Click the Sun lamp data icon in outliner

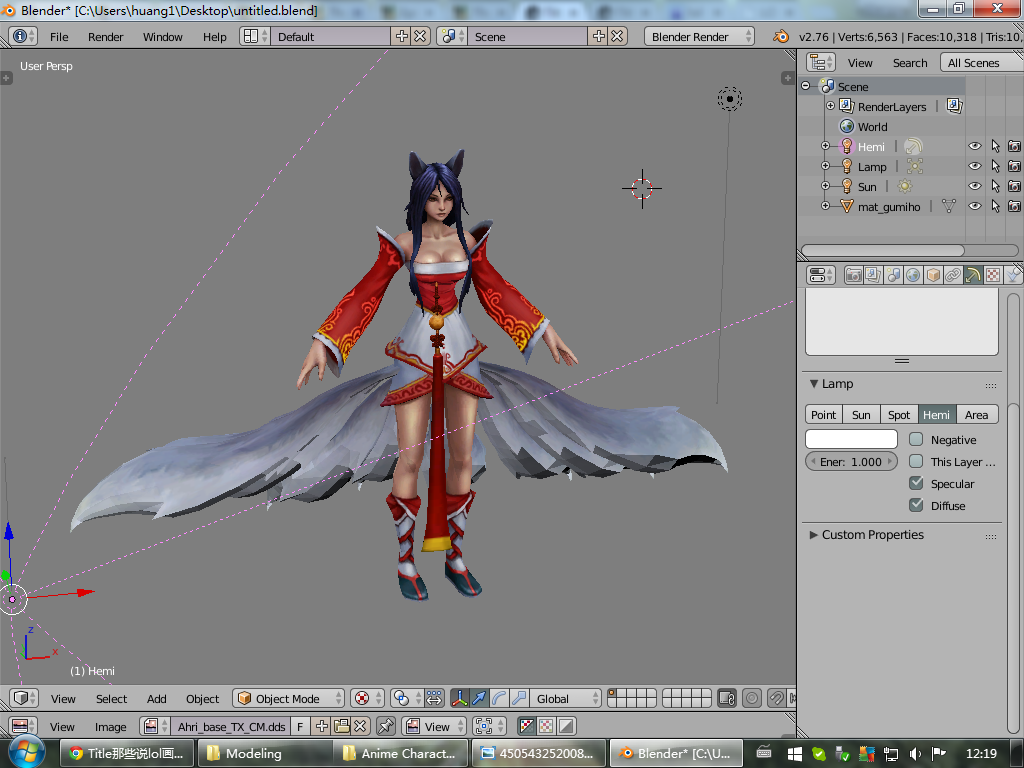904,187
